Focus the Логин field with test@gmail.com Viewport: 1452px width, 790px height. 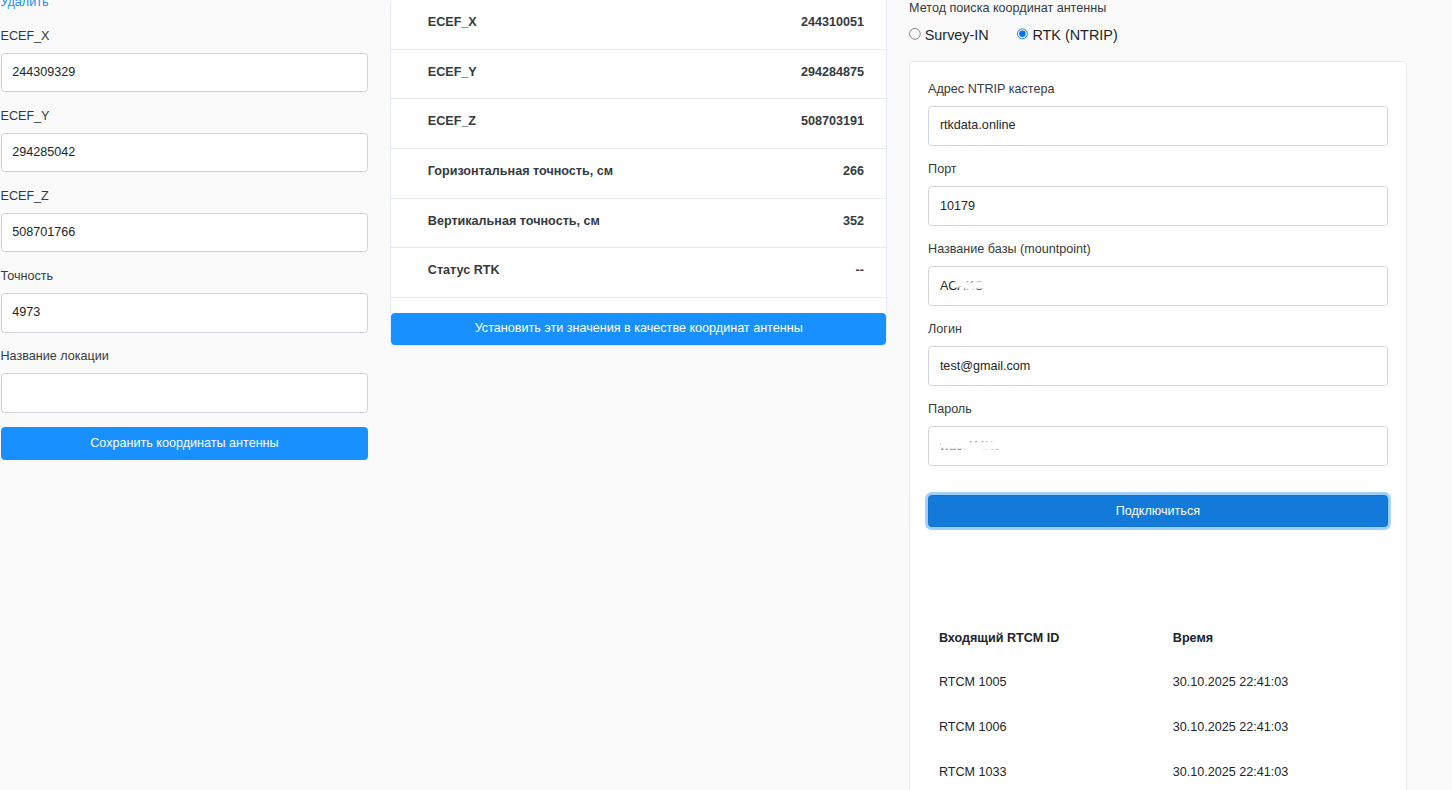(x=1157, y=366)
